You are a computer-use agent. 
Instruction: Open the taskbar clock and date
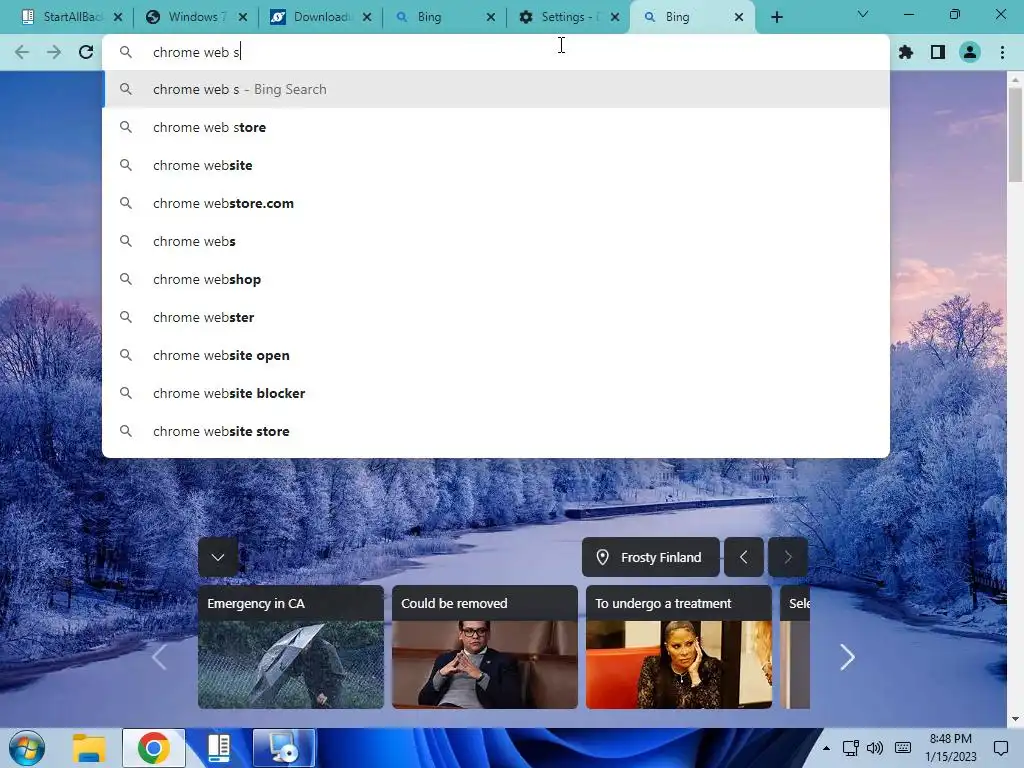click(x=951, y=748)
